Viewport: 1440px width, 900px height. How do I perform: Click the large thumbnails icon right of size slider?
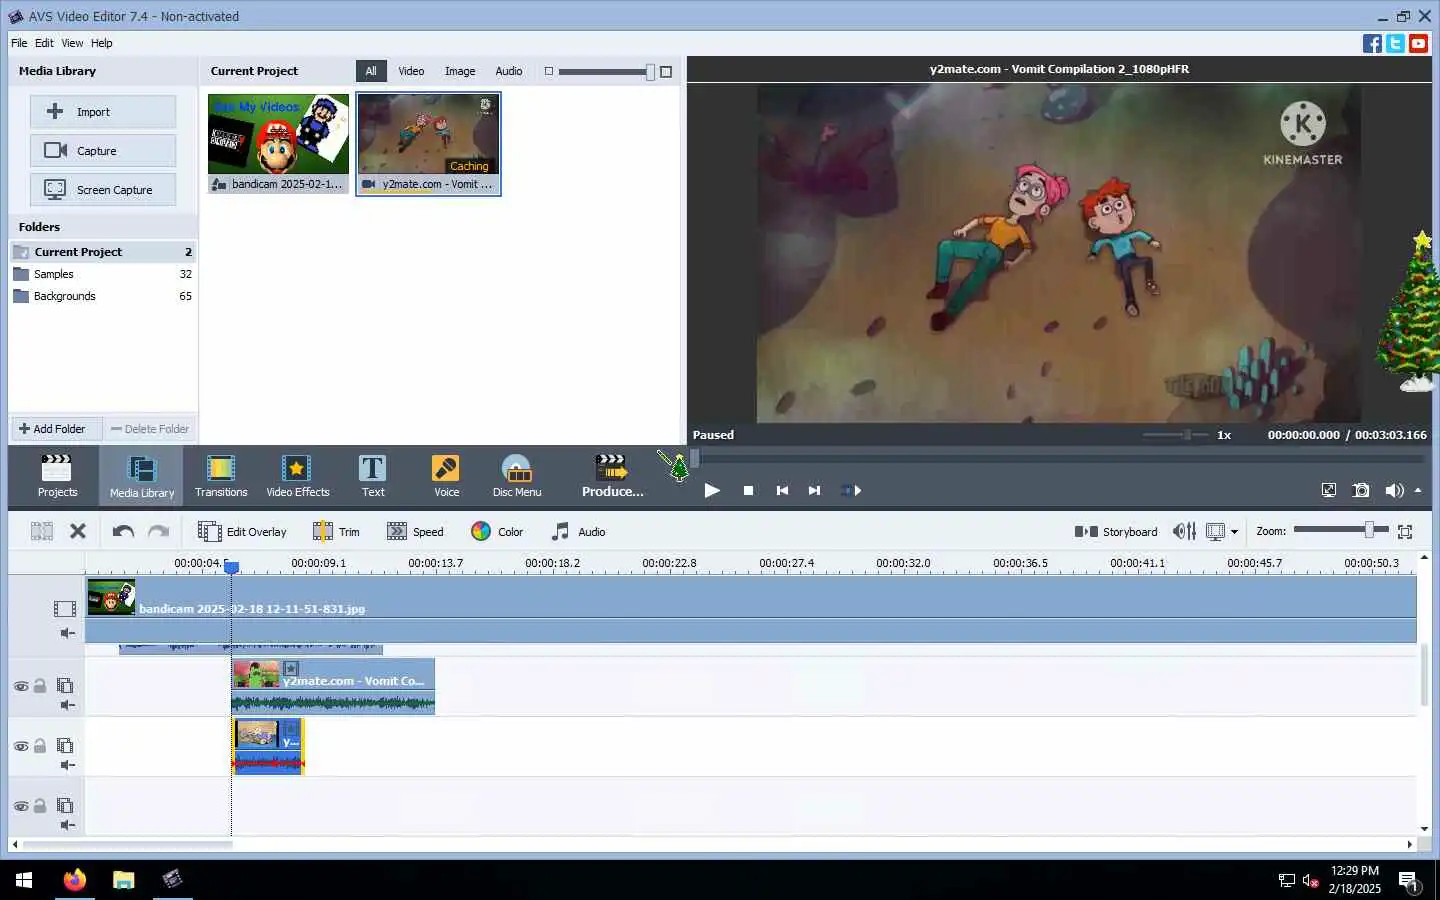[666, 71]
